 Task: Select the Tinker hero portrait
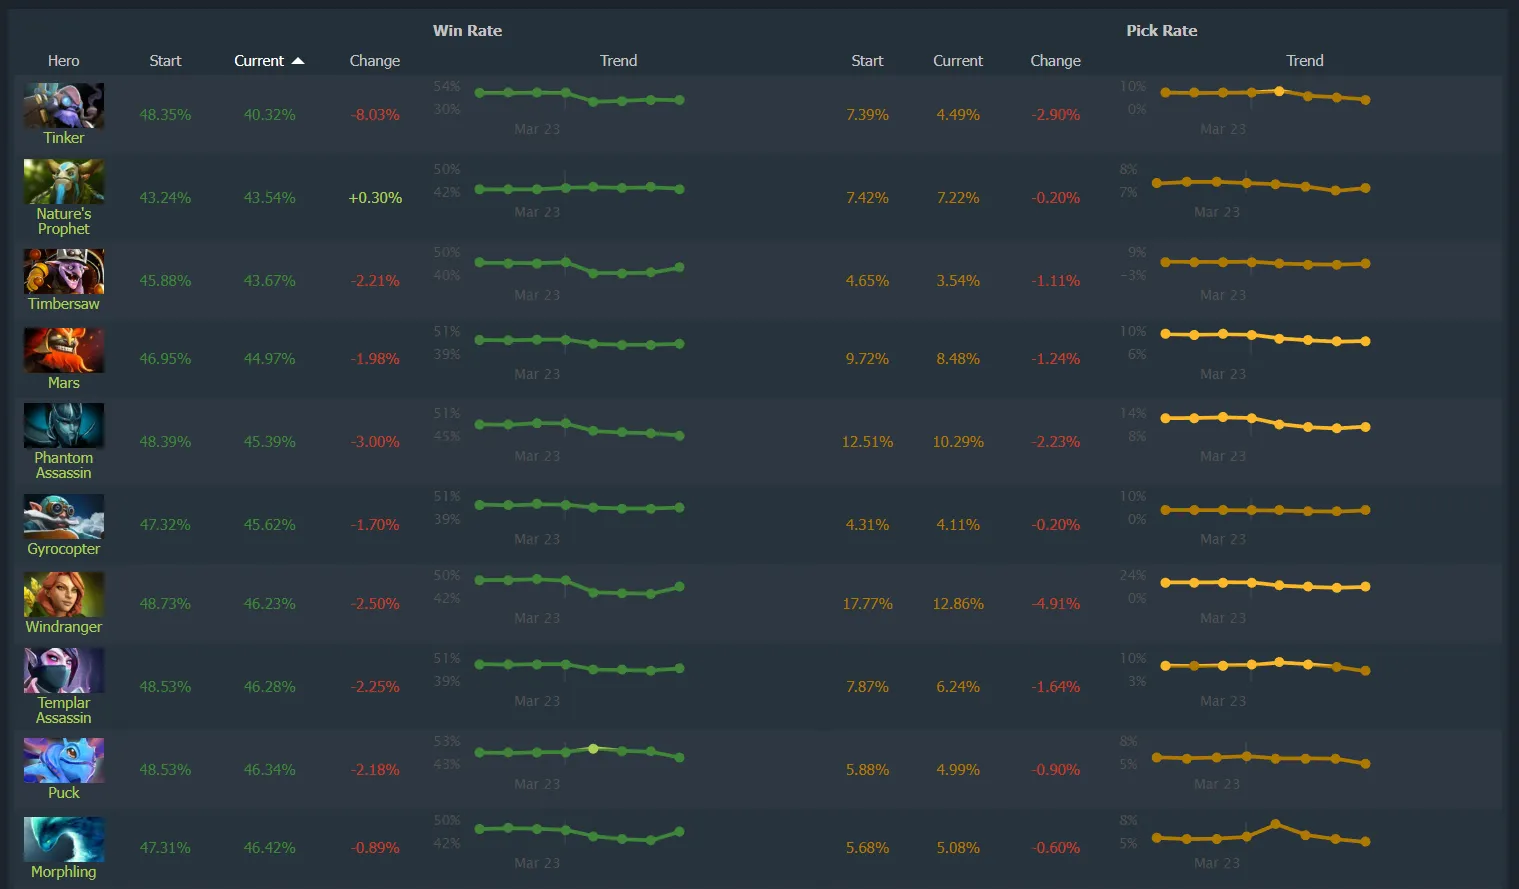click(x=63, y=104)
